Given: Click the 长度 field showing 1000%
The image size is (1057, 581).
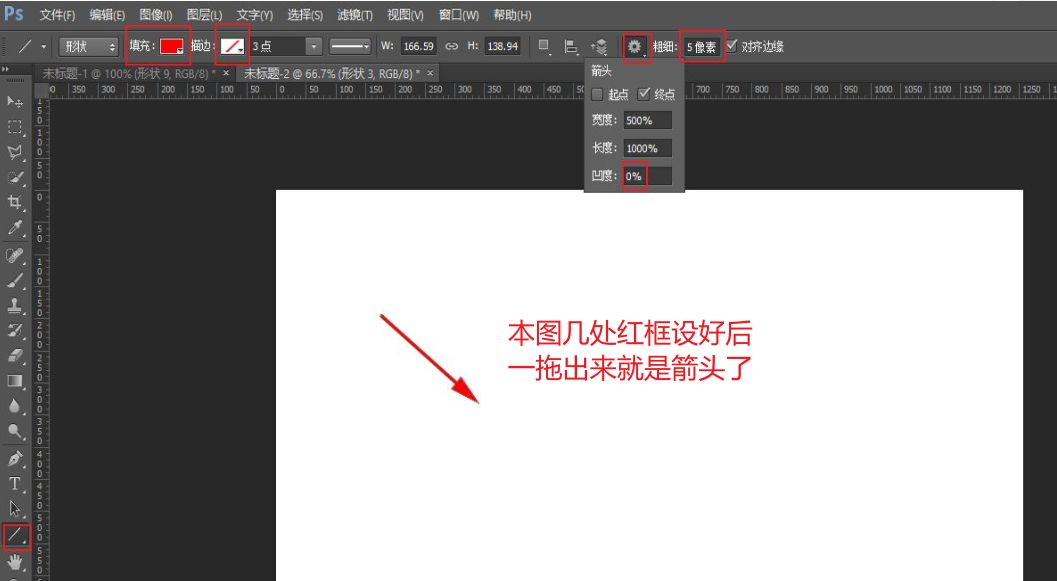Looking at the screenshot, I should coord(647,148).
